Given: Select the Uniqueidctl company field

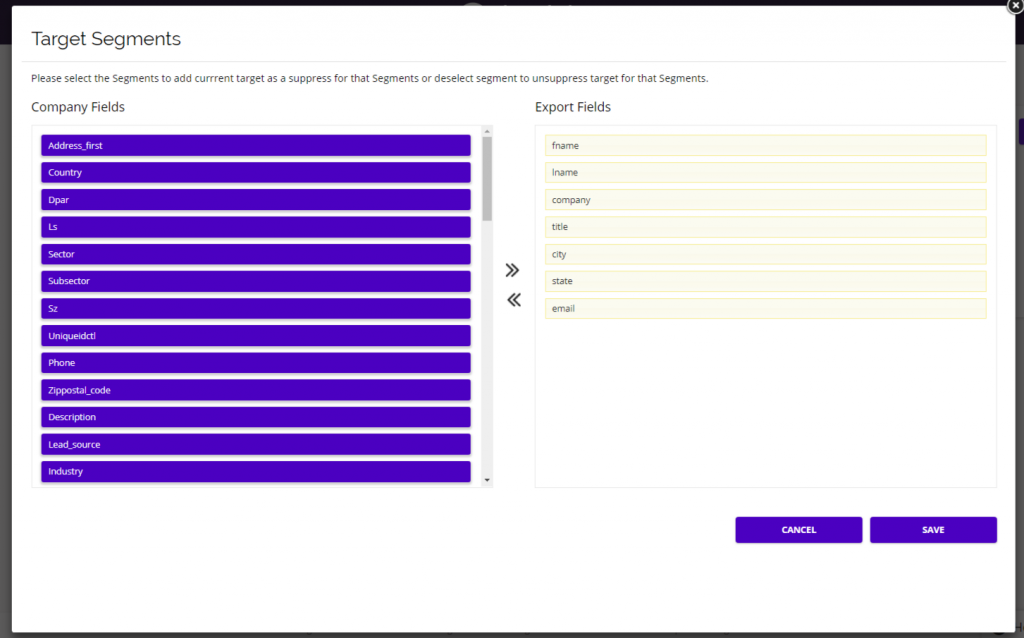Looking at the screenshot, I should click(255, 335).
